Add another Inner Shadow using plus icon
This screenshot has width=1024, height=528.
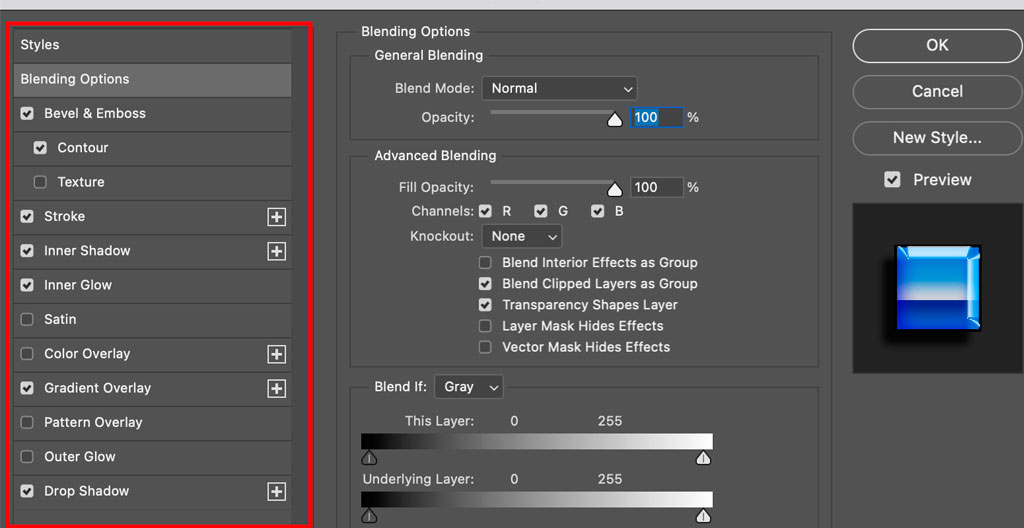pos(277,251)
